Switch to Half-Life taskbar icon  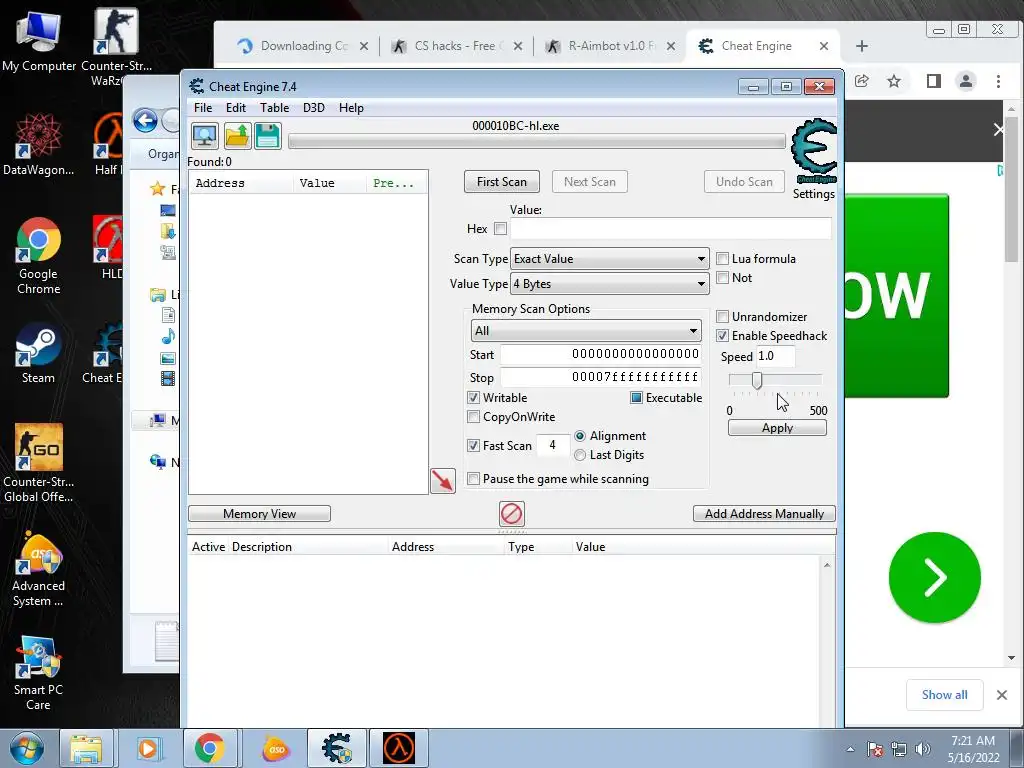(x=399, y=748)
